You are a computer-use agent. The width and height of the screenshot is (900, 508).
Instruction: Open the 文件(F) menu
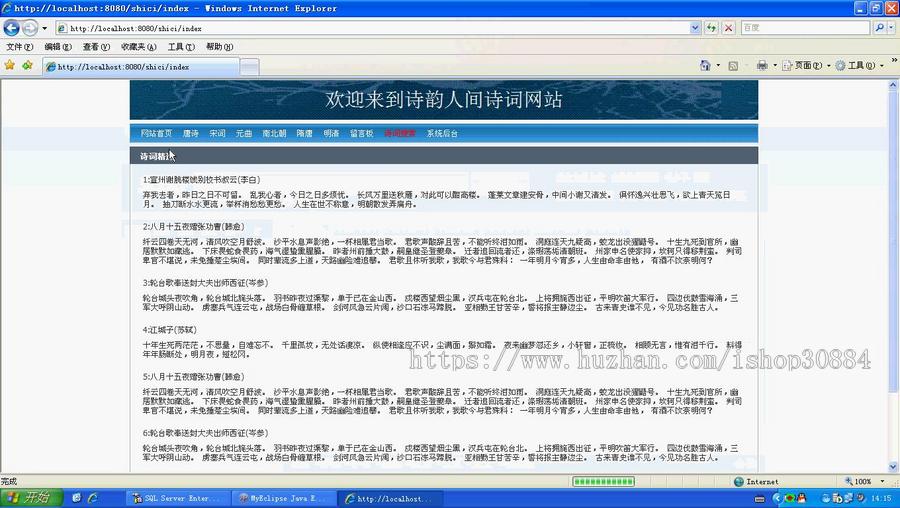[x=20, y=47]
